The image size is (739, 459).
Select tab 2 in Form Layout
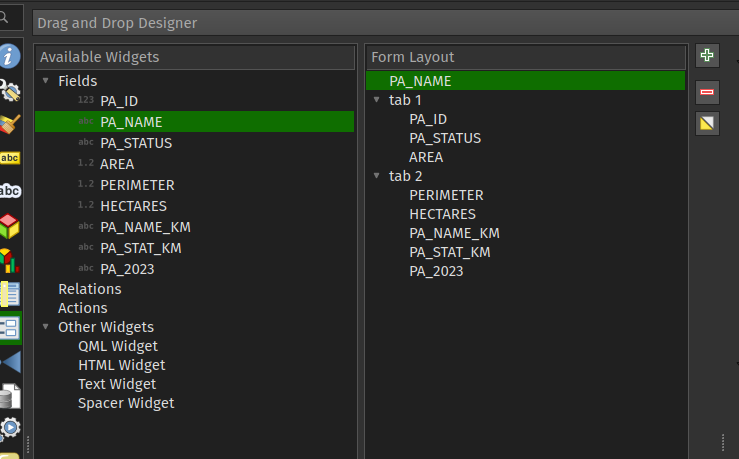405,177
